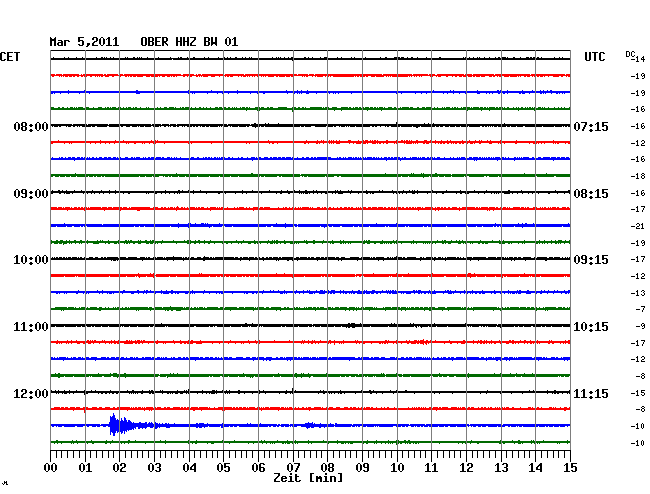Select the 08:00 CET time label
This screenshot has width=650, height=494.
31,126
